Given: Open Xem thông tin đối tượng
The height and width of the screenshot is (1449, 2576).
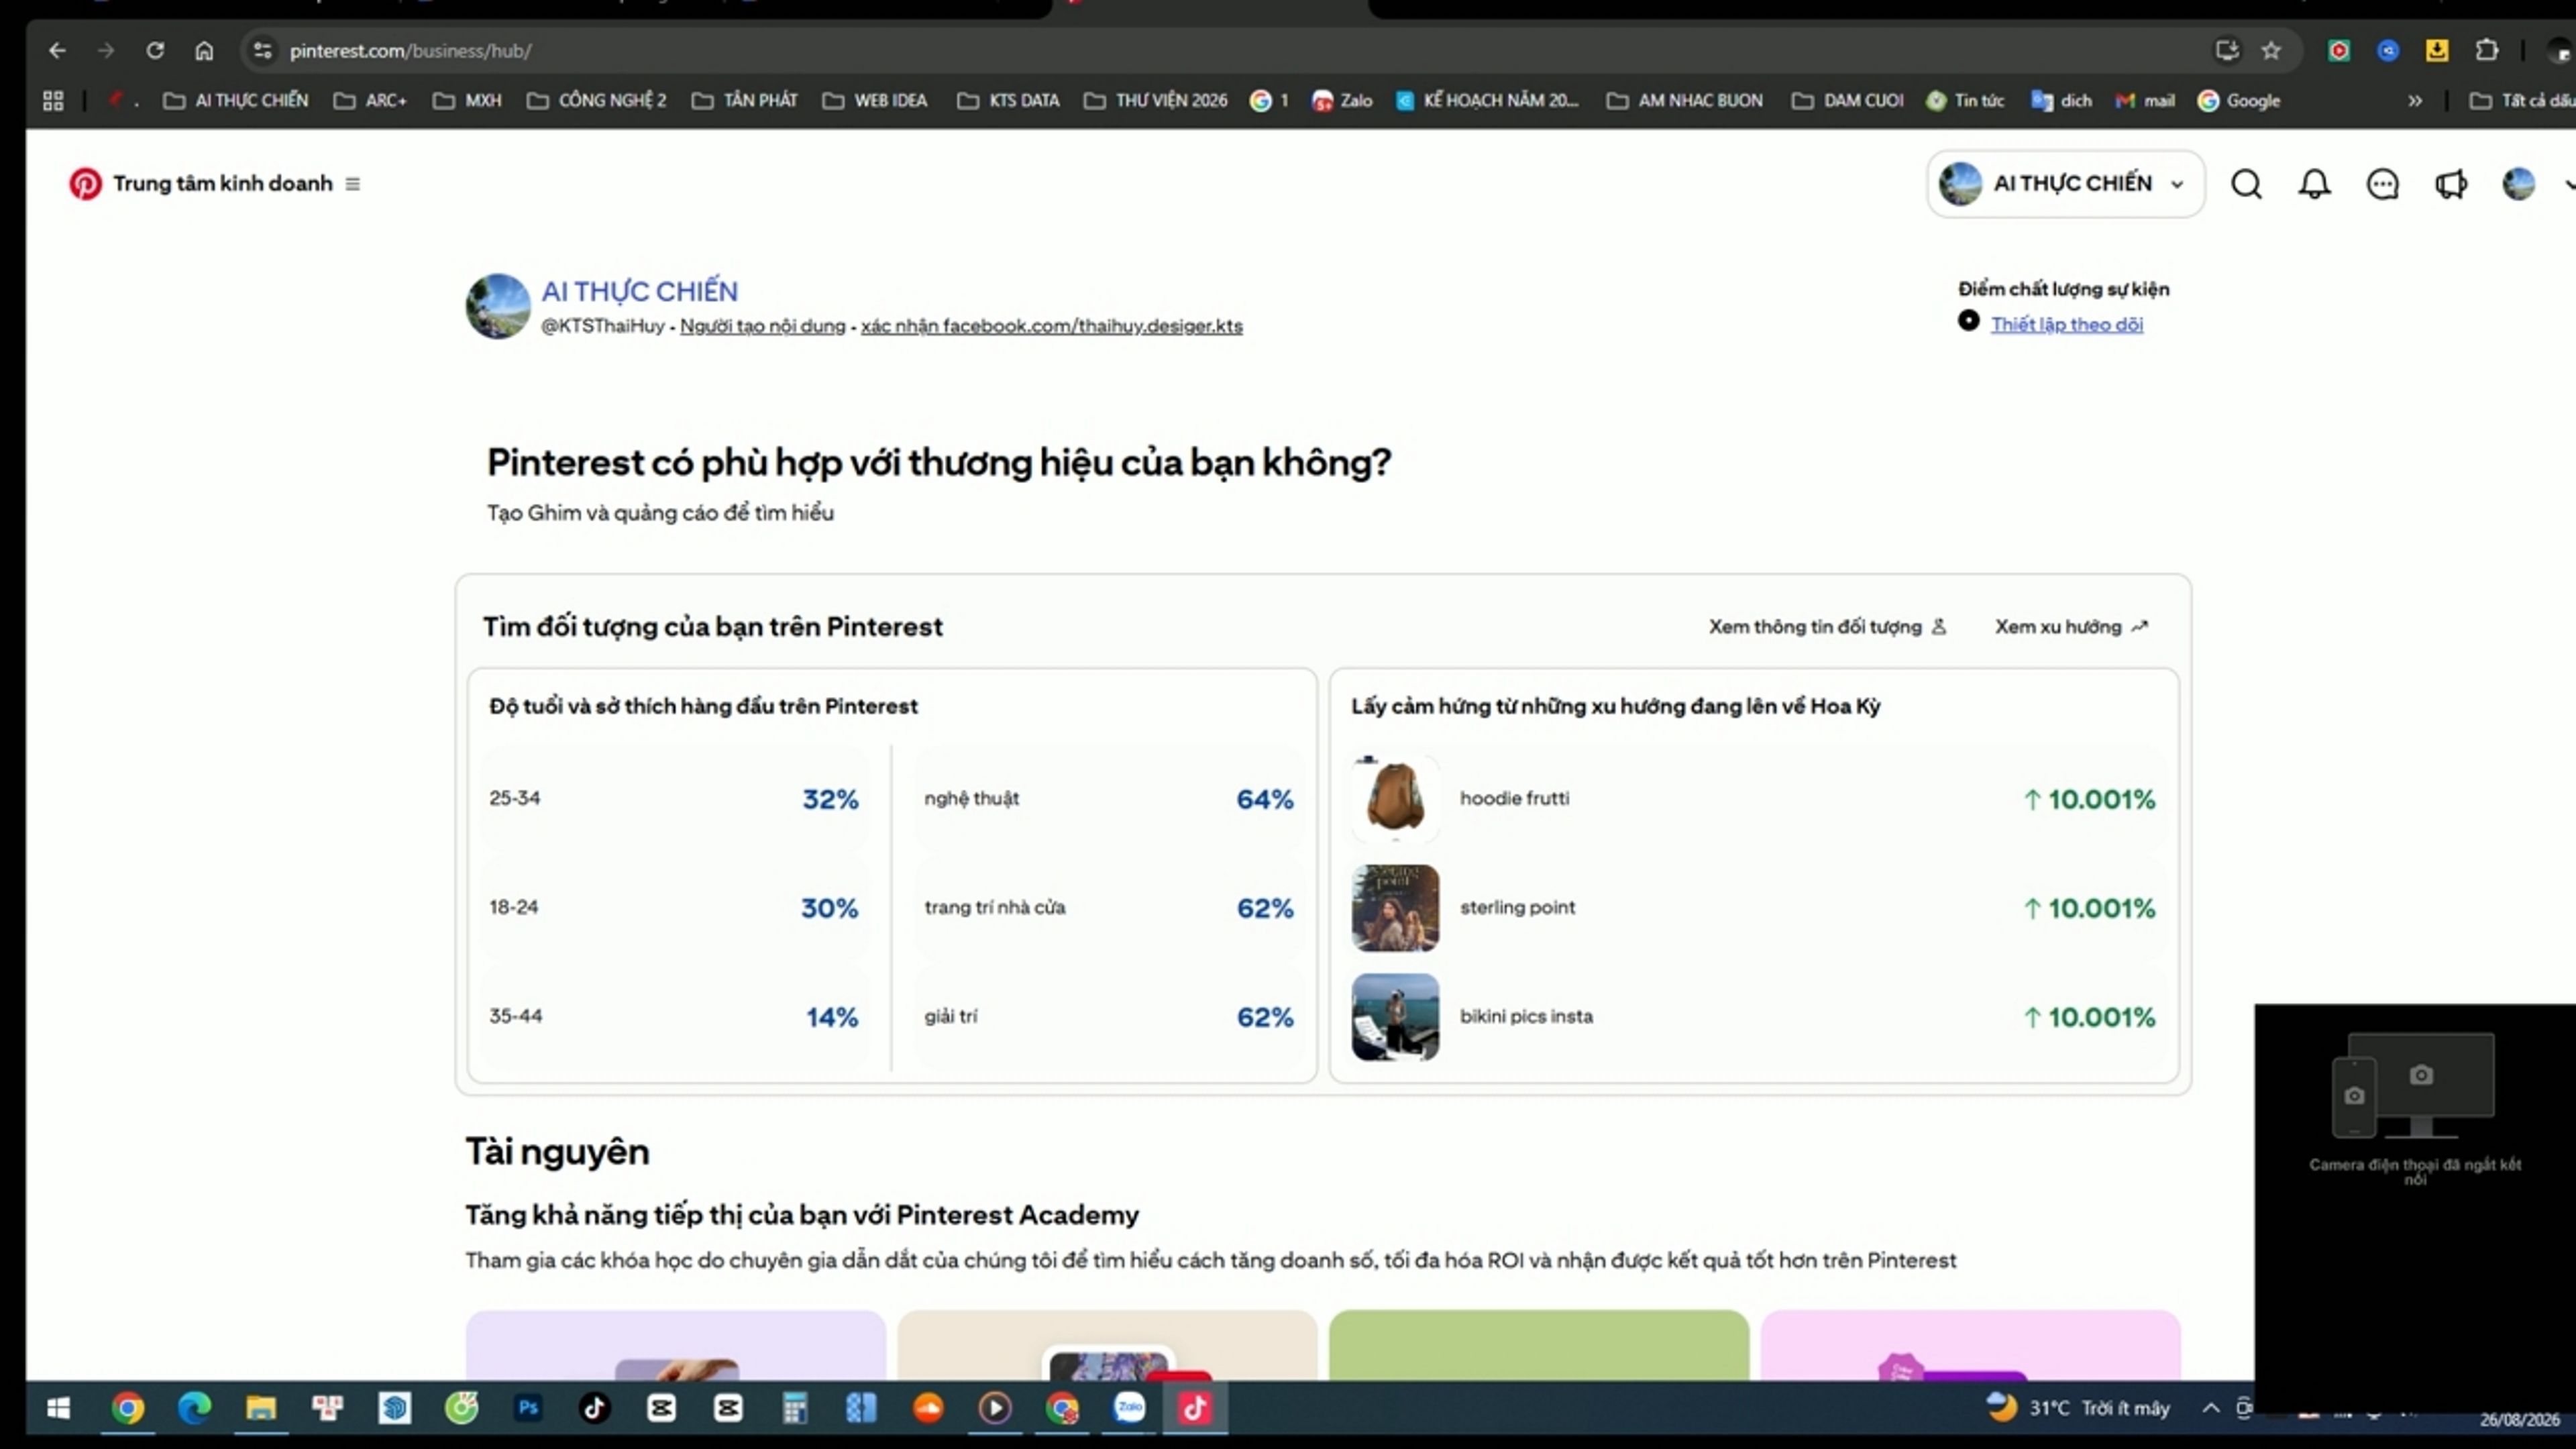Looking at the screenshot, I should tap(1827, 627).
